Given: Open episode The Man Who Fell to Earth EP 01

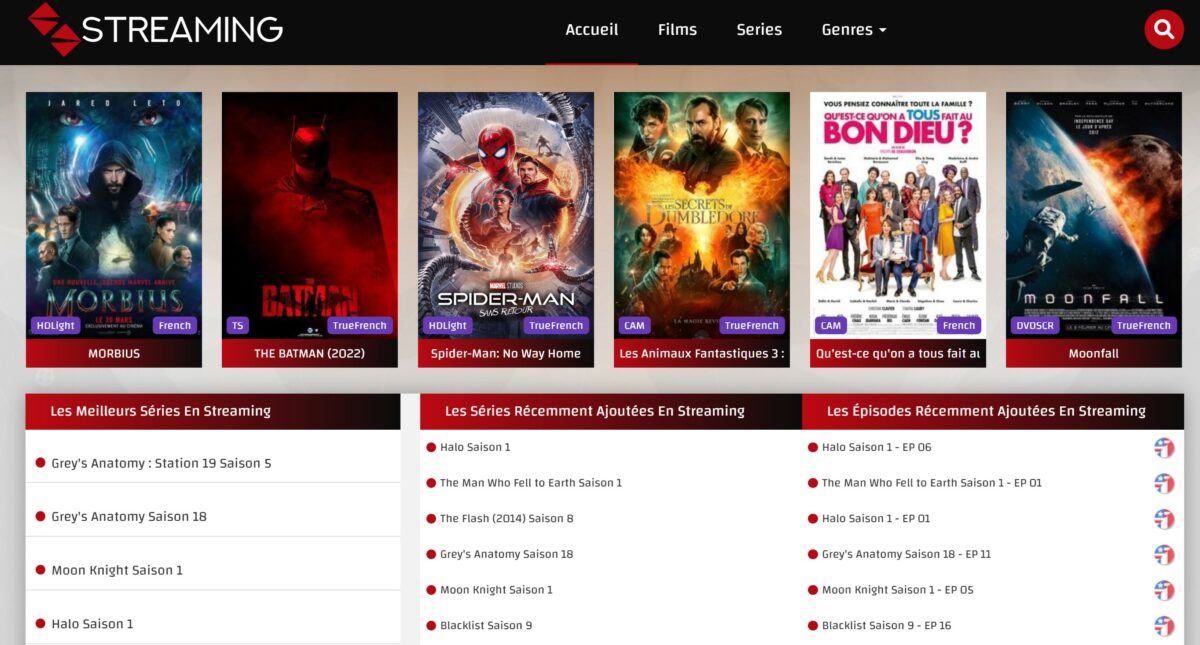Looking at the screenshot, I should pos(932,483).
